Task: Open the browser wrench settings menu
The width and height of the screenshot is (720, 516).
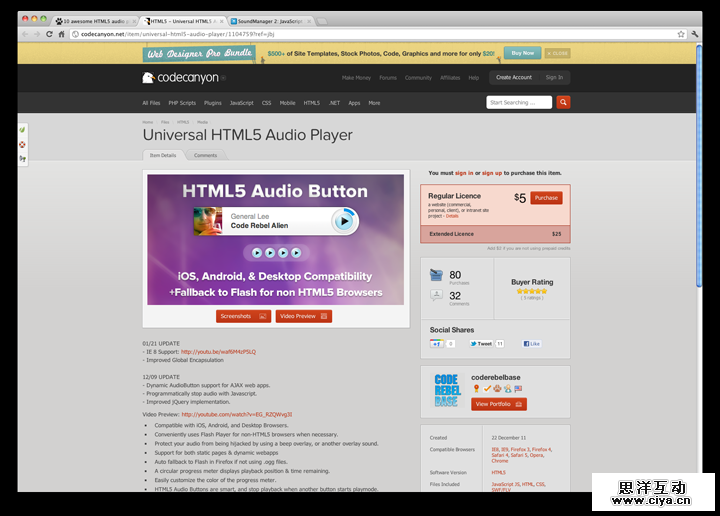Action: pyautogui.click(x=694, y=34)
